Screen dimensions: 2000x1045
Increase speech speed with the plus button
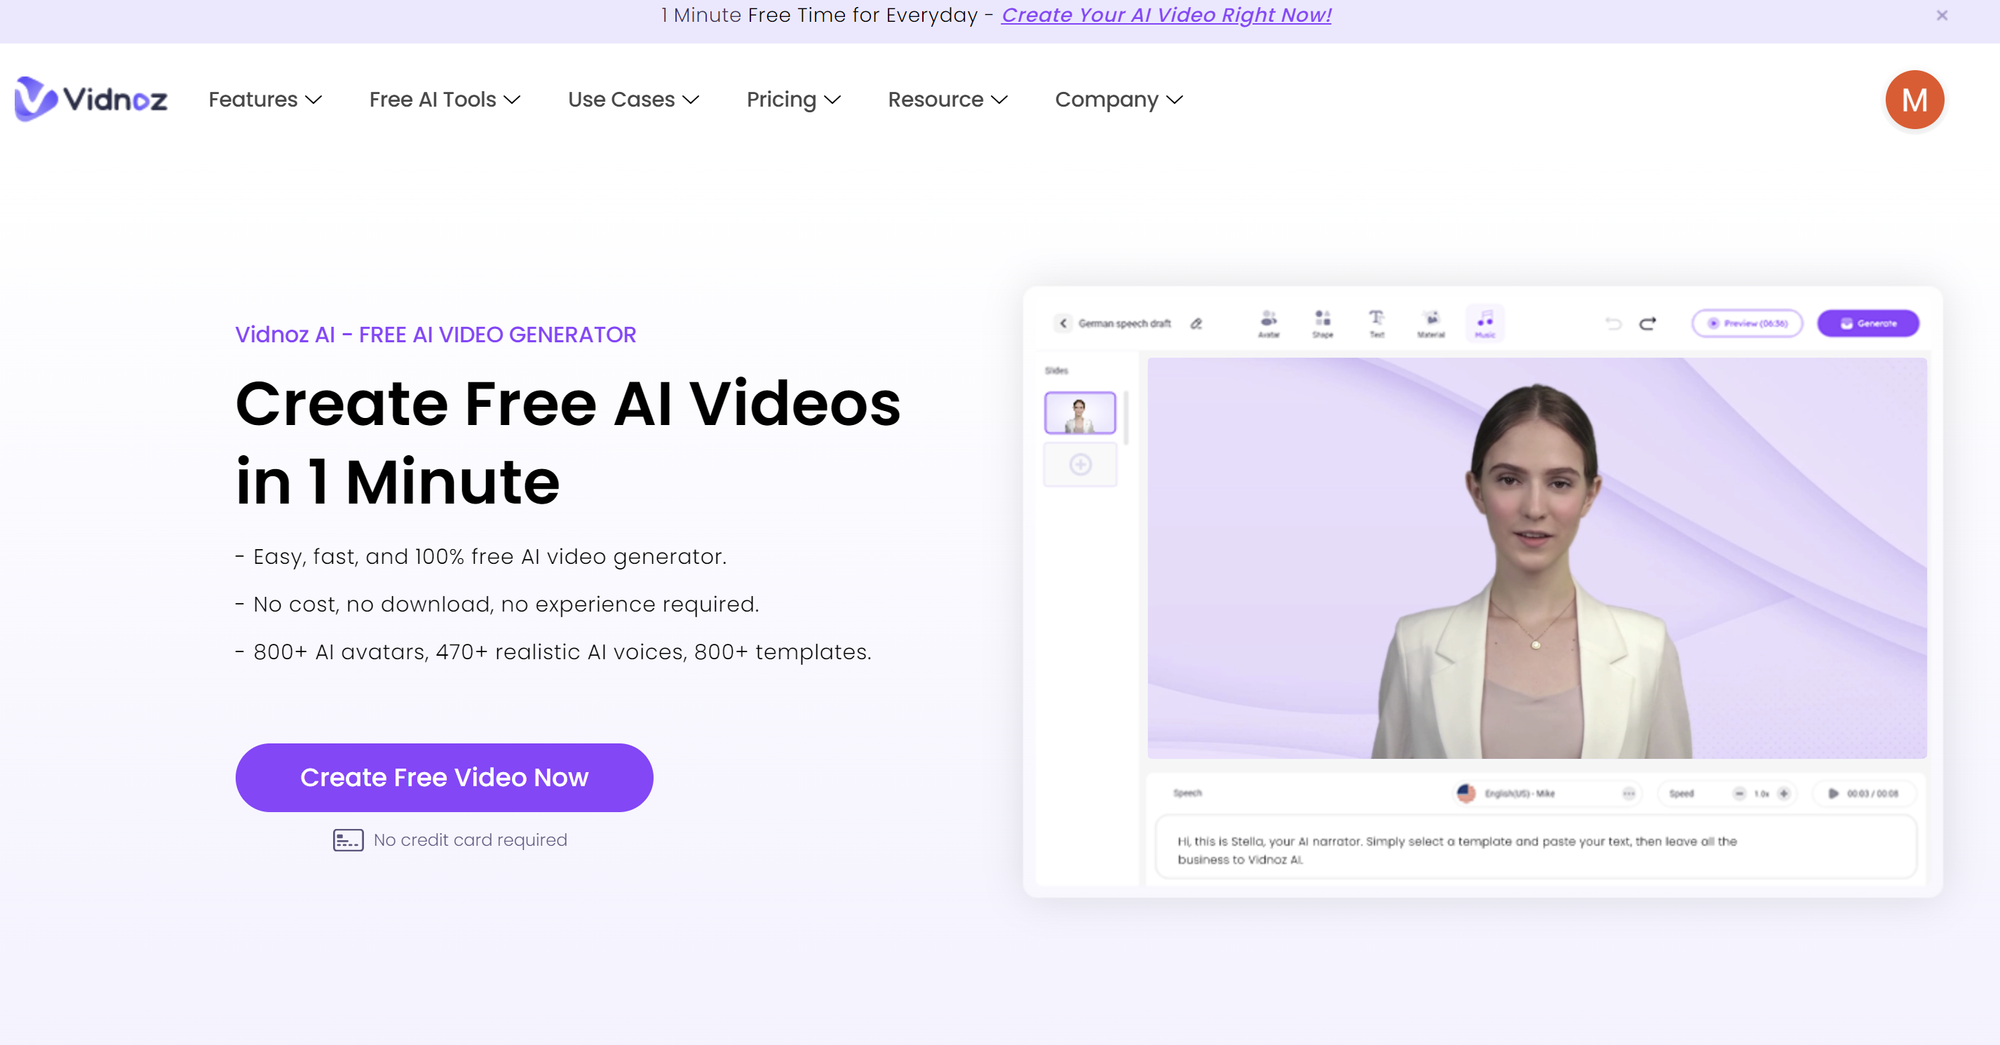pyautogui.click(x=1783, y=793)
